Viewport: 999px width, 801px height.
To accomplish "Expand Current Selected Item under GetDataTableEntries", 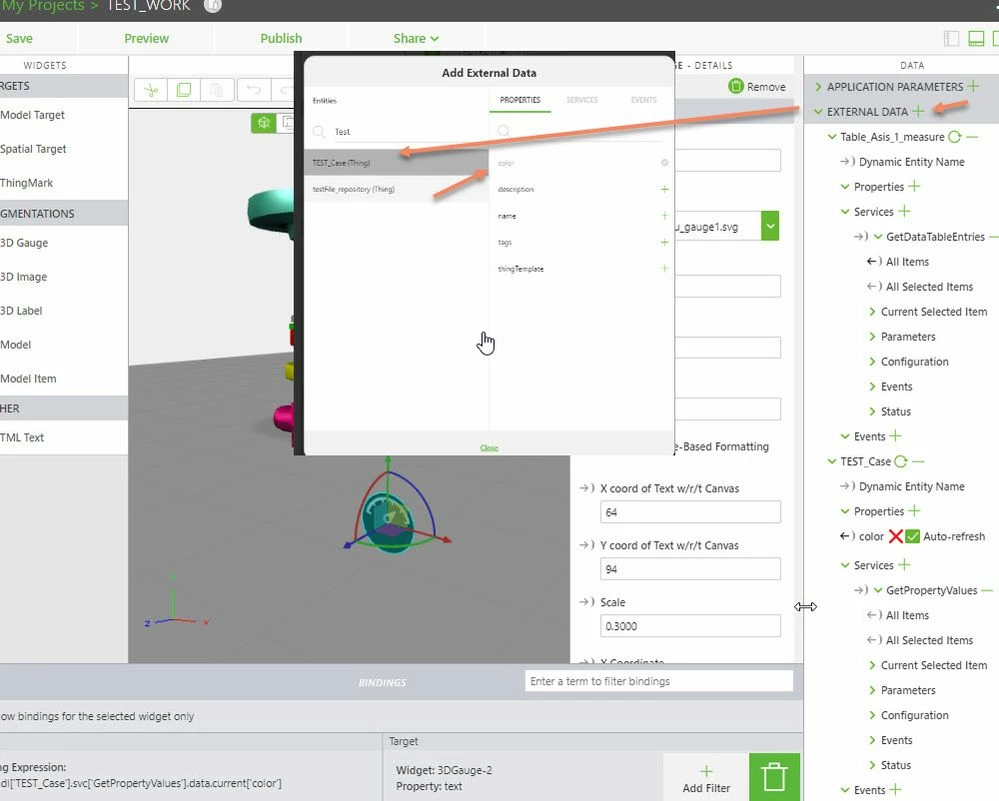I will pyautogui.click(x=872, y=312).
